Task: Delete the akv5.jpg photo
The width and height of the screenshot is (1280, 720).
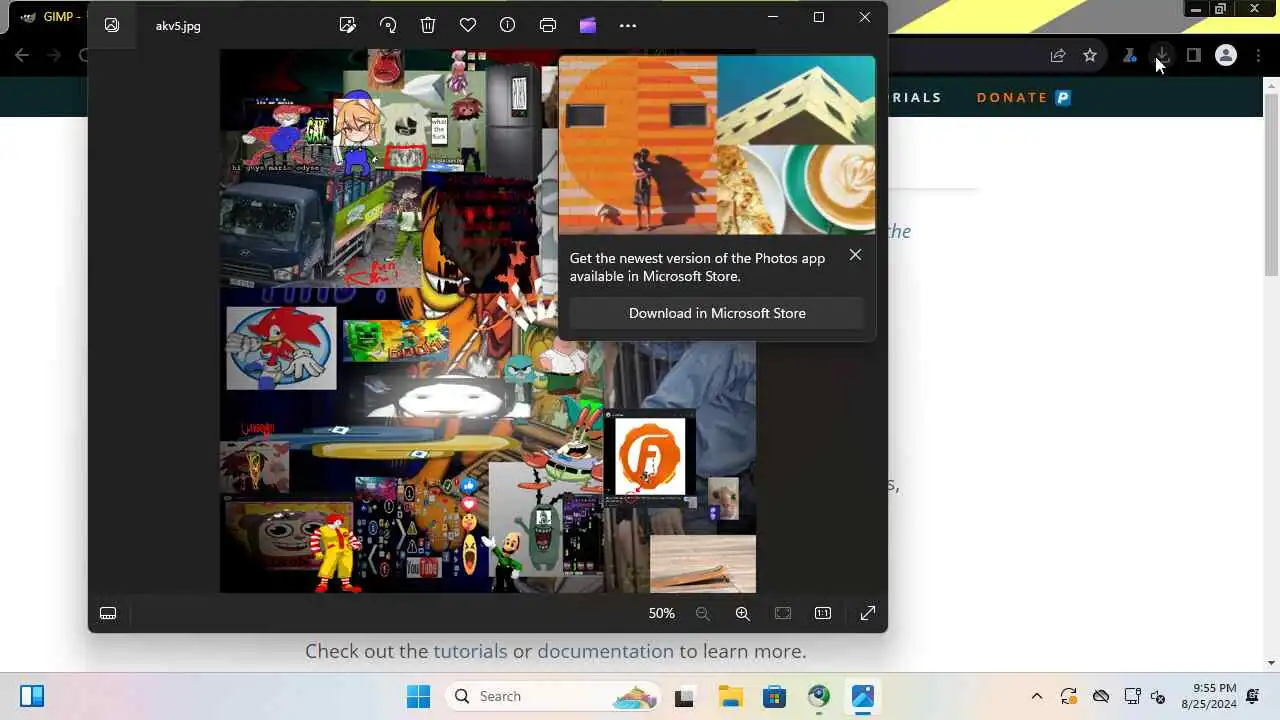Action: 428,25
